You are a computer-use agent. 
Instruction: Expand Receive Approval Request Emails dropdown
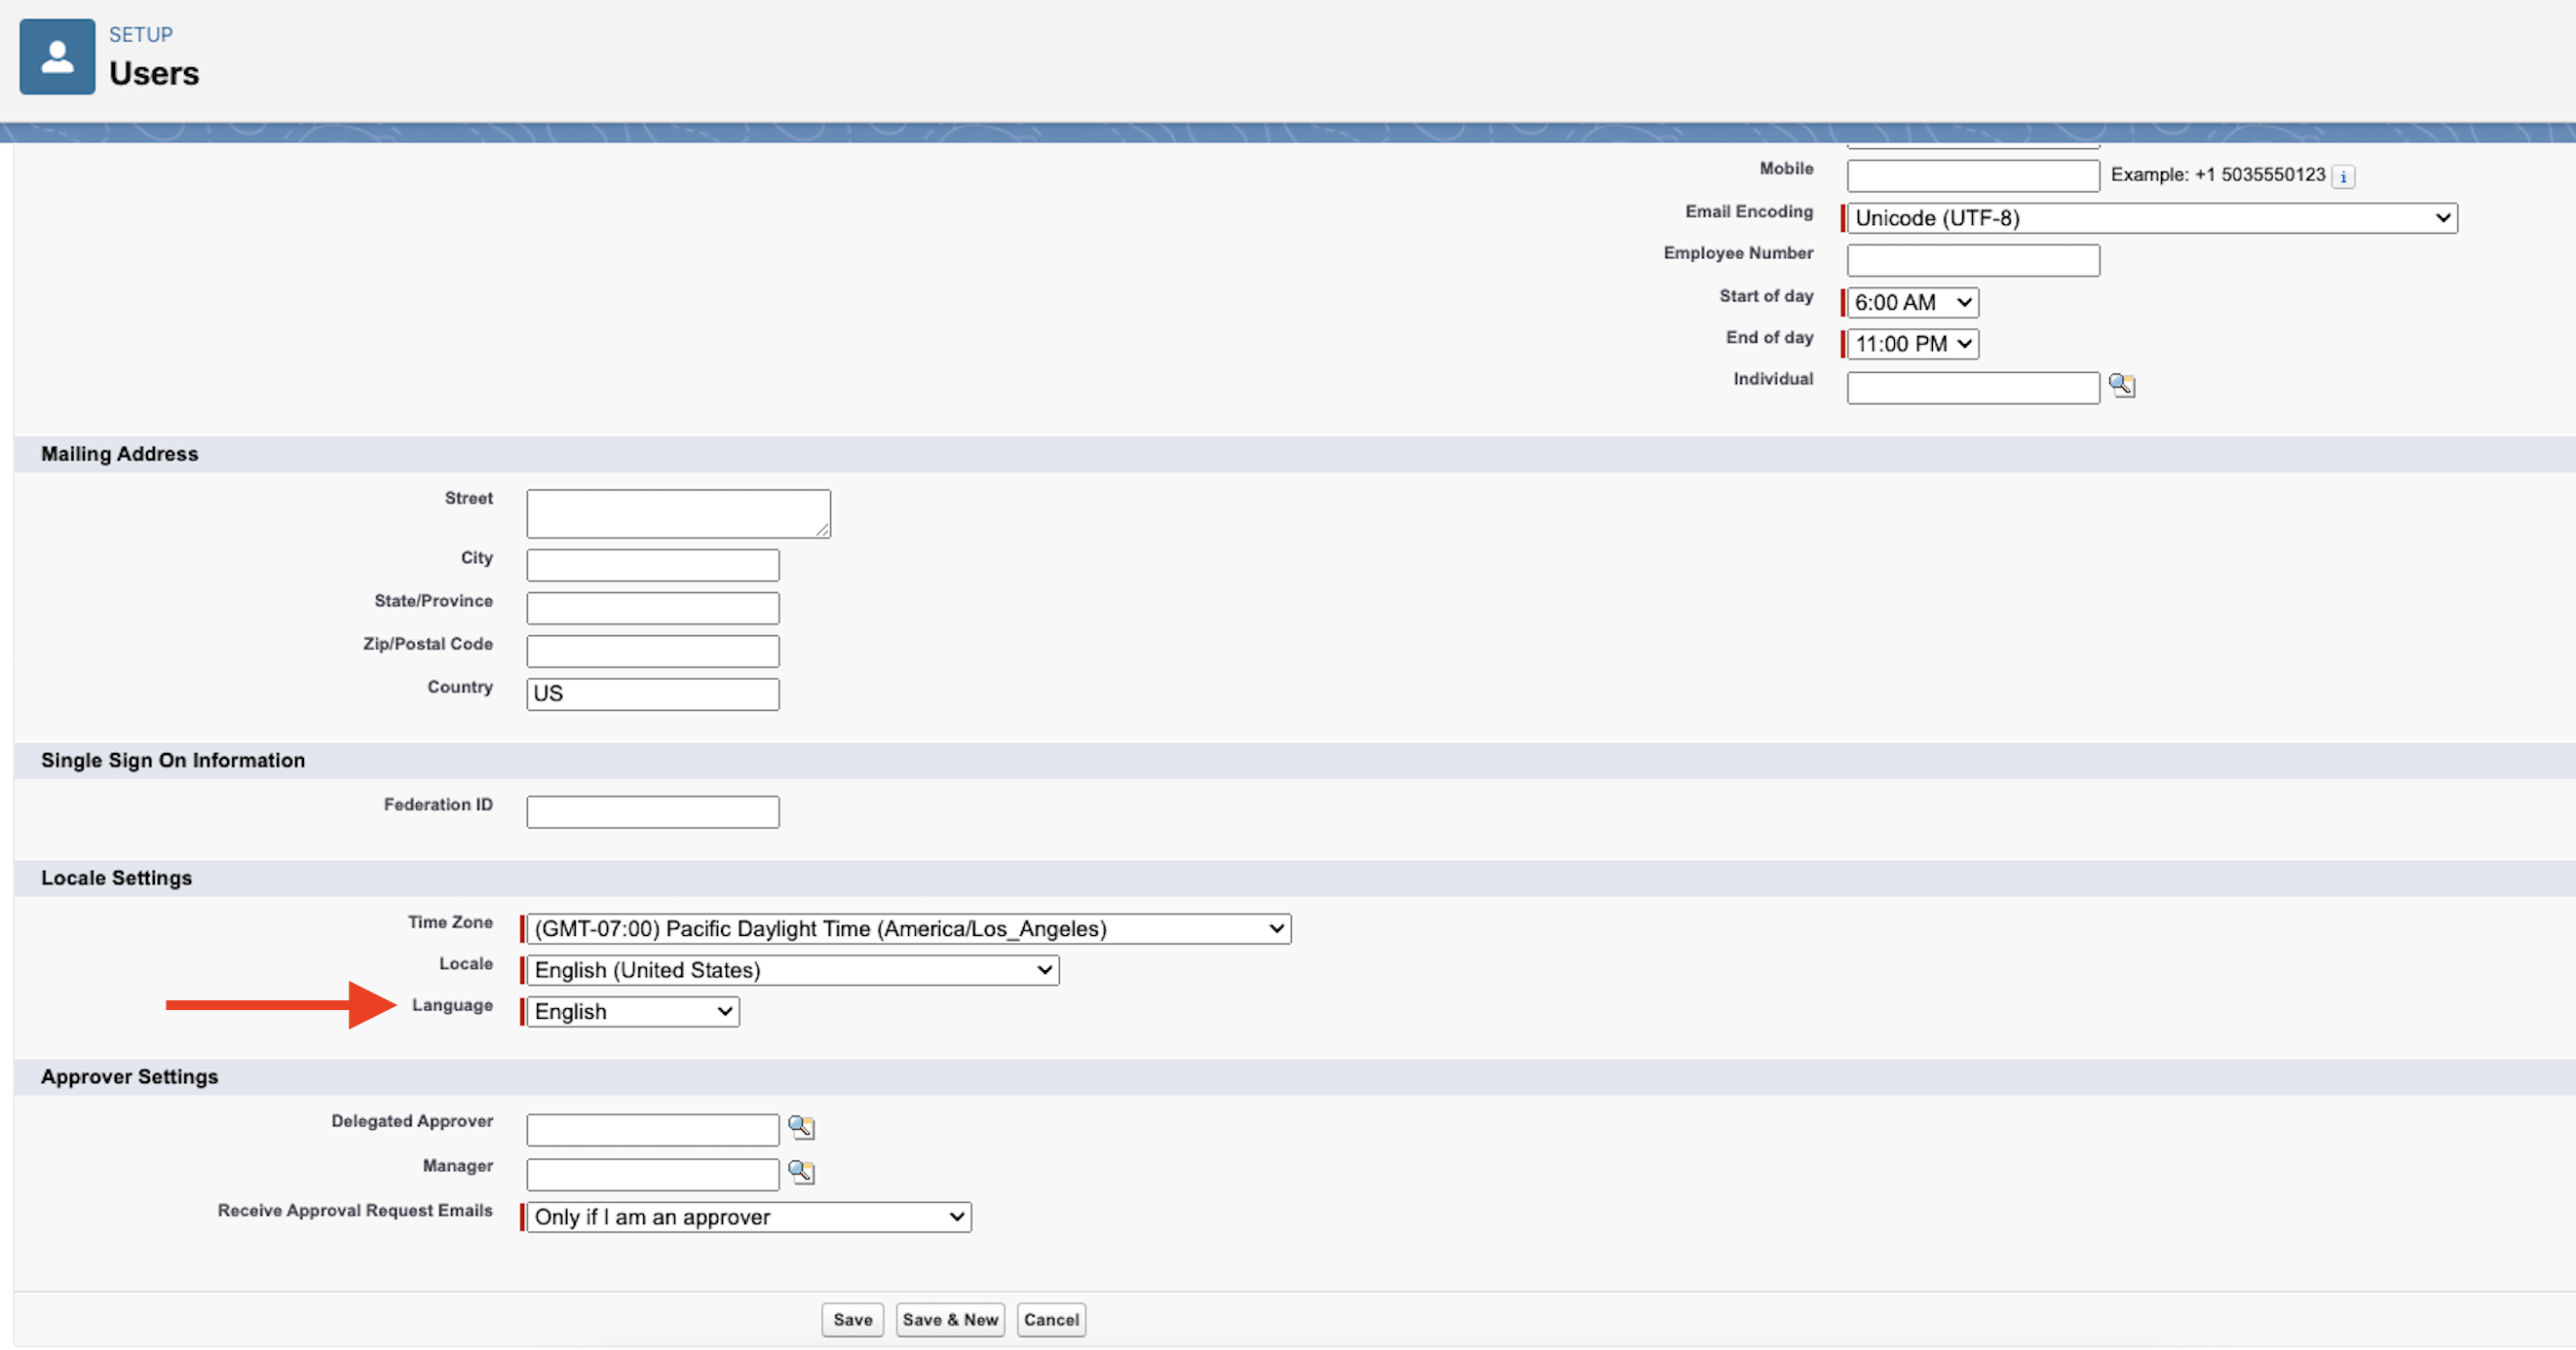coord(748,1217)
